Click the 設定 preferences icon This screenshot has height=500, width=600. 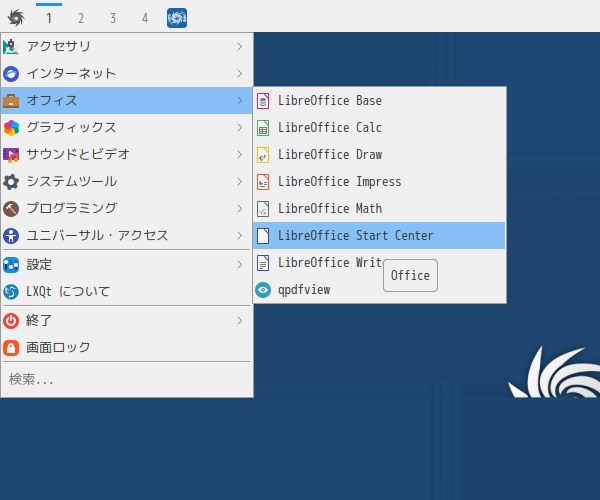pyautogui.click(x=11, y=265)
